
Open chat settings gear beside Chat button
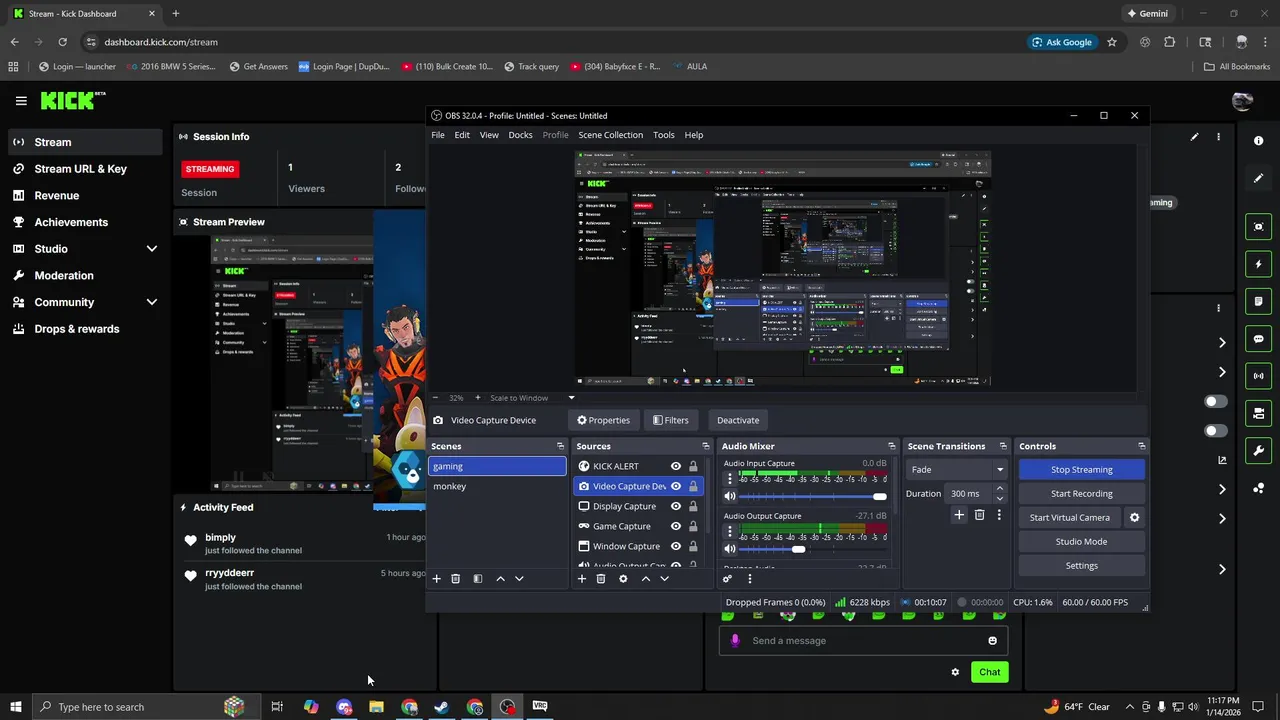coord(955,672)
